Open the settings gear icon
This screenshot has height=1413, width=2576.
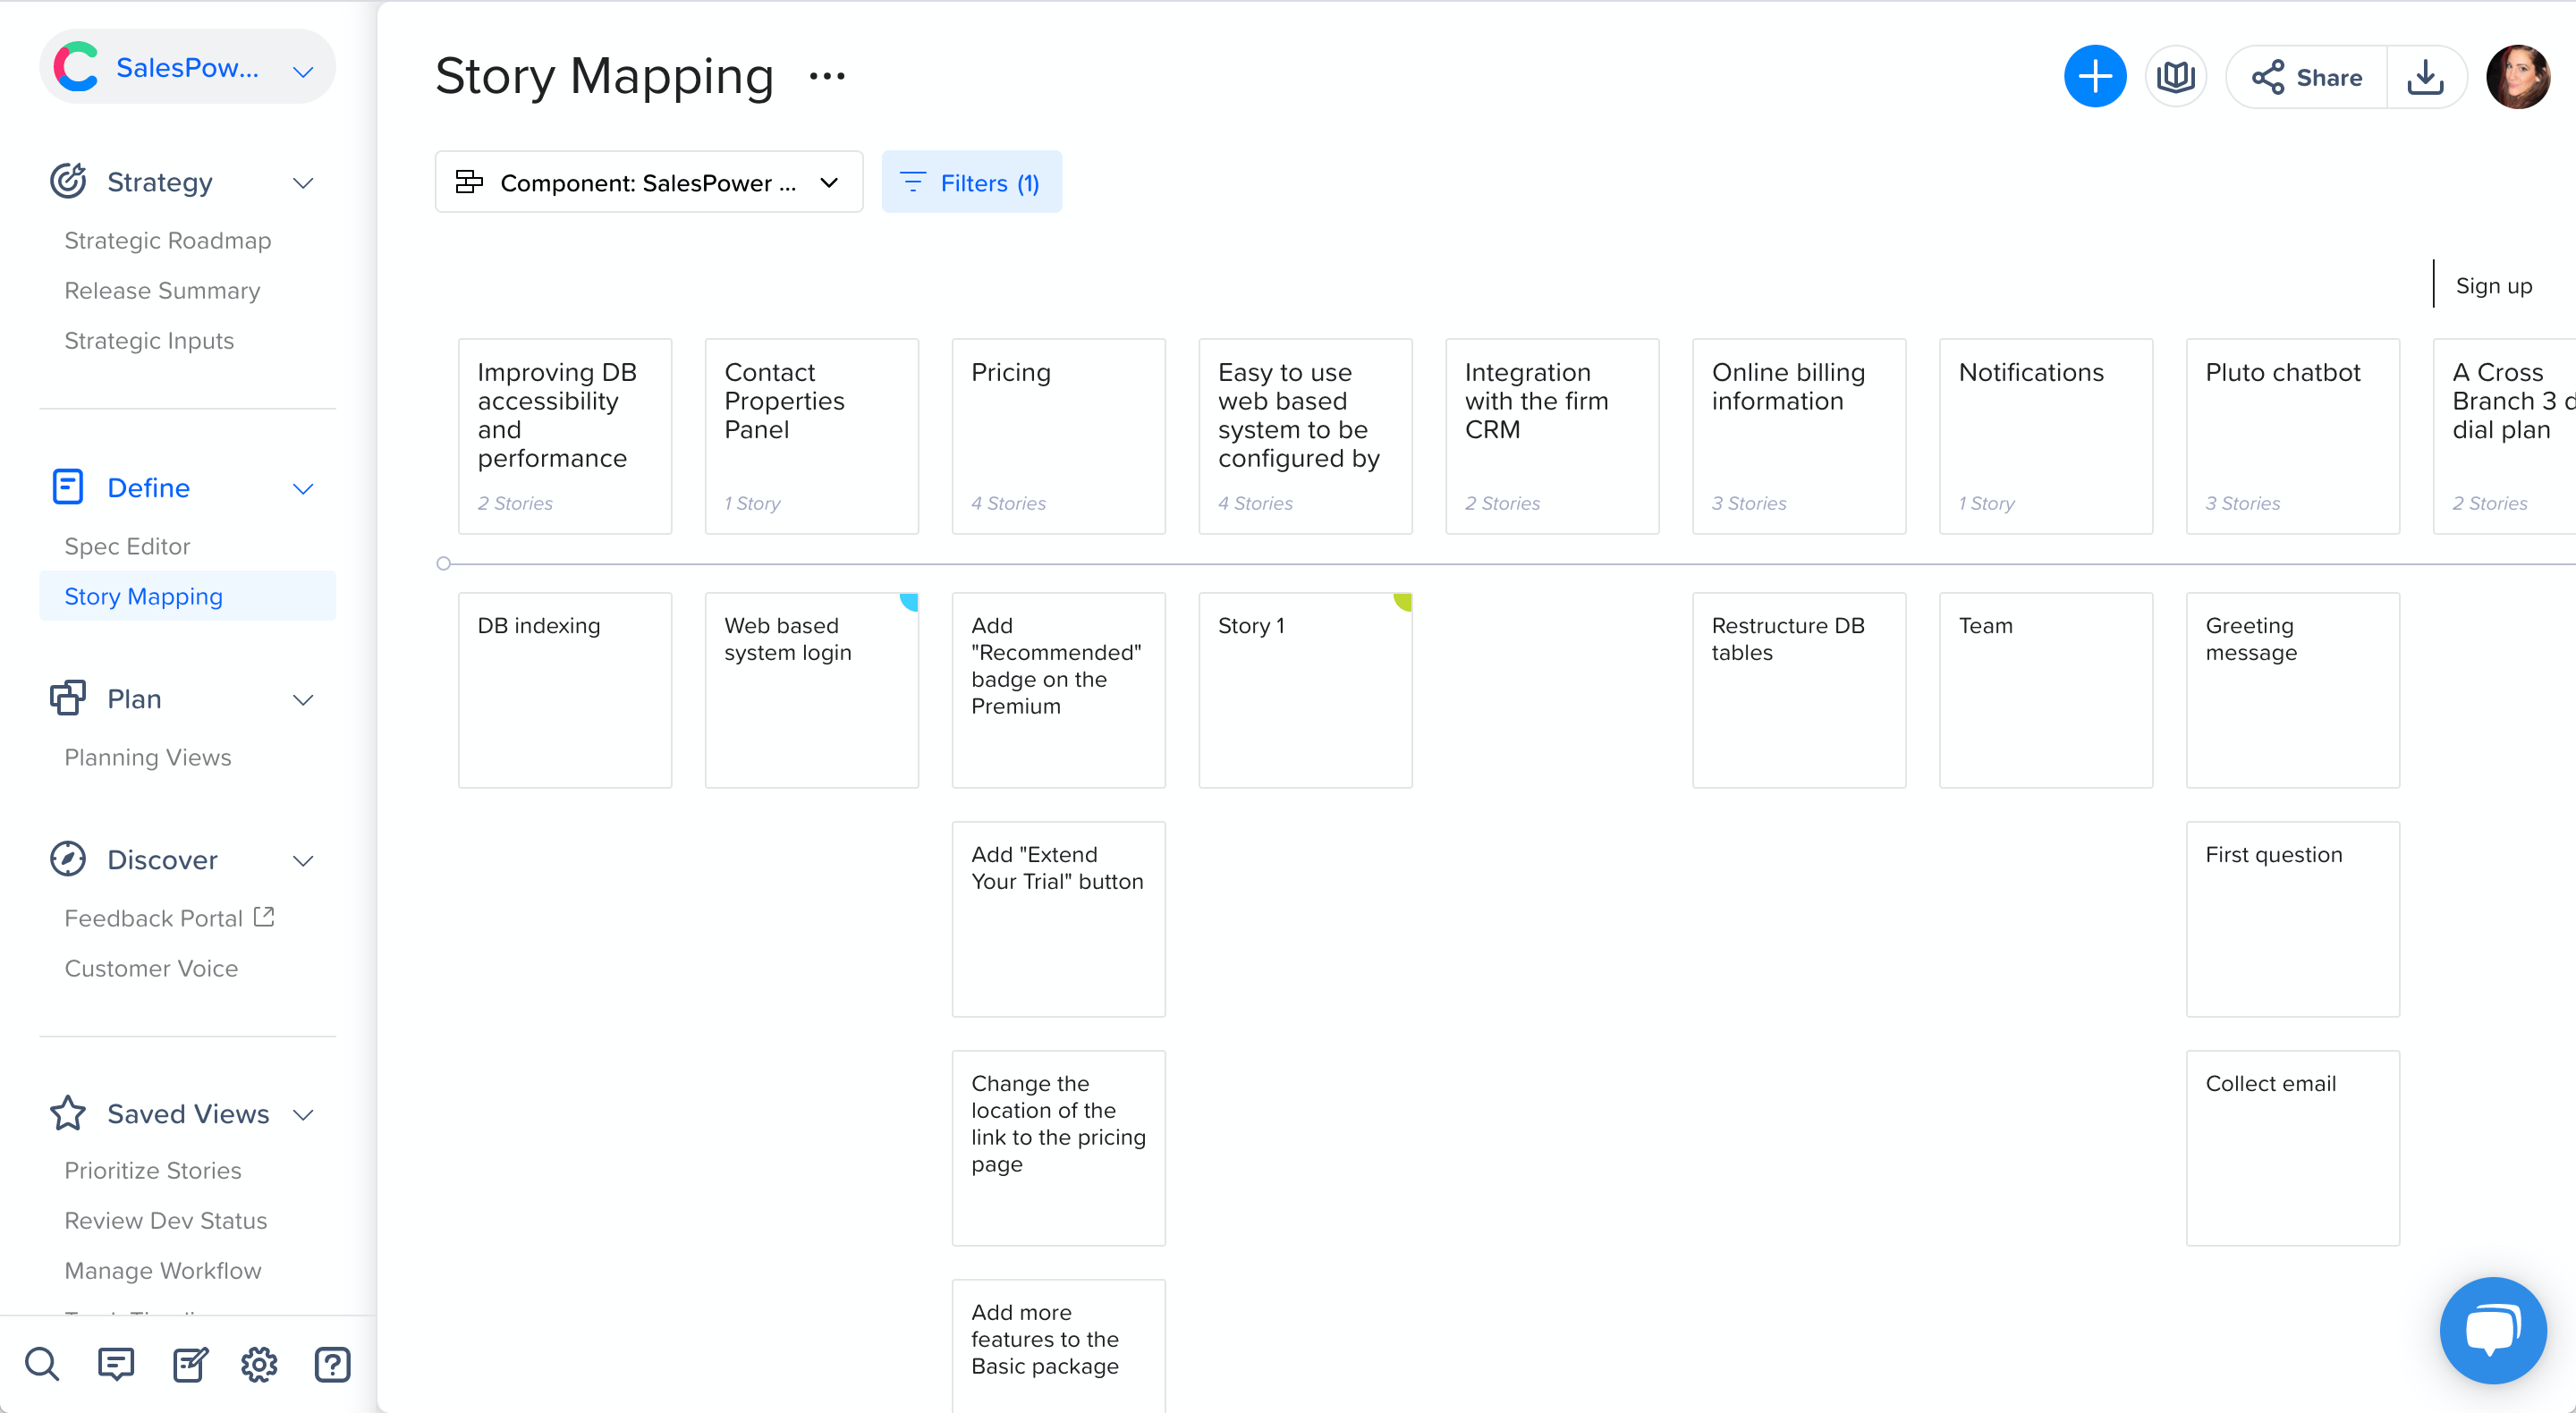click(259, 1363)
